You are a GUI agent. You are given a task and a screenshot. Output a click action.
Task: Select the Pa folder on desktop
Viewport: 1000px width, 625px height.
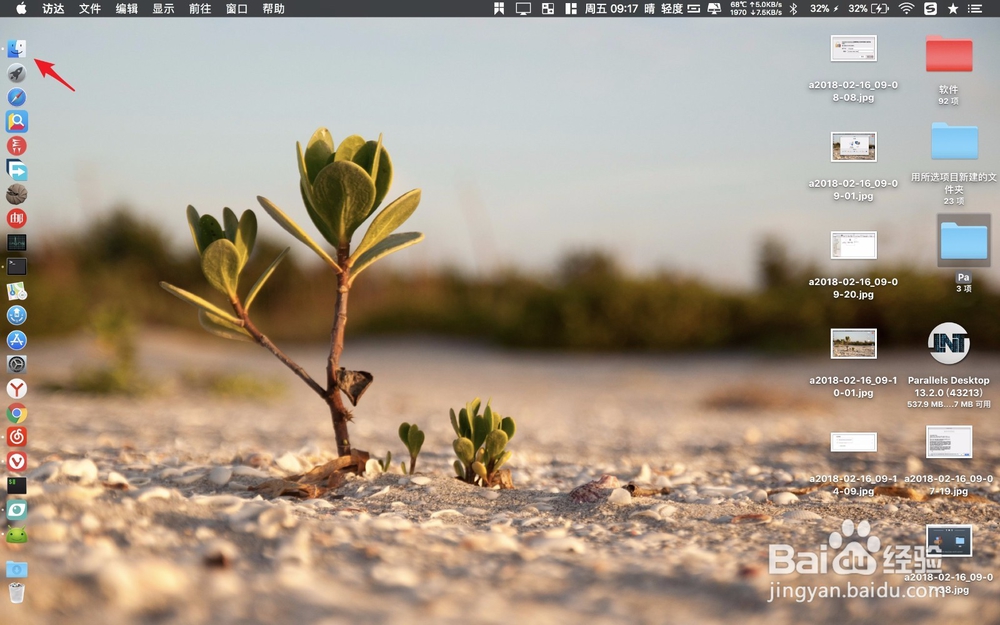pos(964,240)
